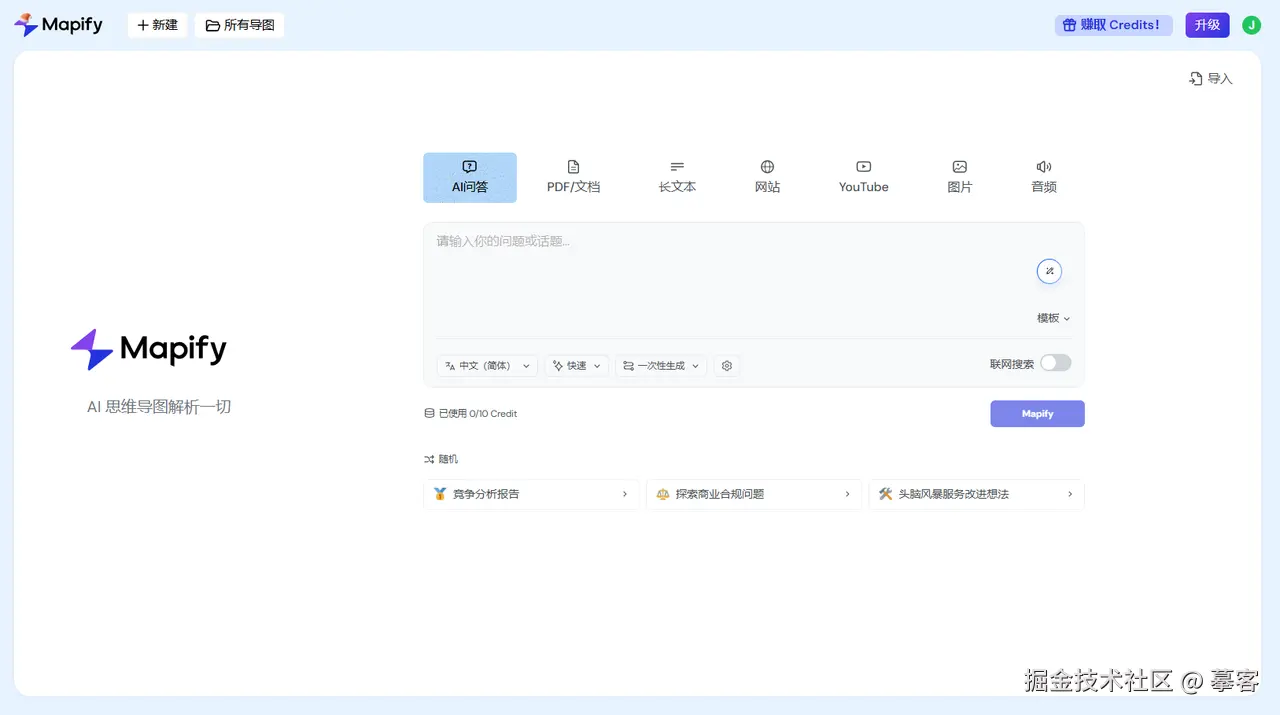This screenshot has width=1280, height=715.
Task: Switch to the 网站 tab
Action: pyautogui.click(x=767, y=177)
